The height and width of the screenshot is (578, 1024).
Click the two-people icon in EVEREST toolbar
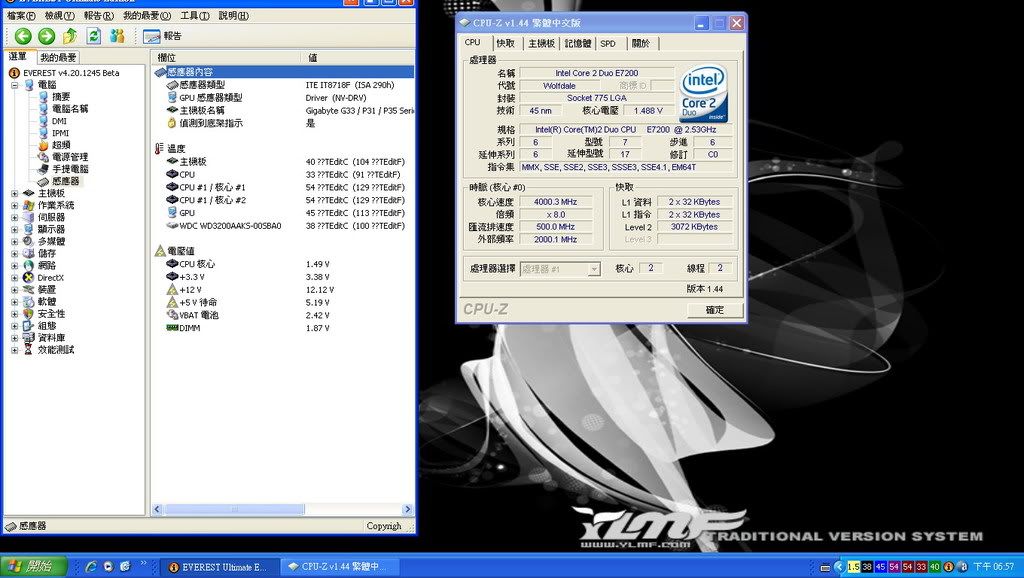coord(117,36)
